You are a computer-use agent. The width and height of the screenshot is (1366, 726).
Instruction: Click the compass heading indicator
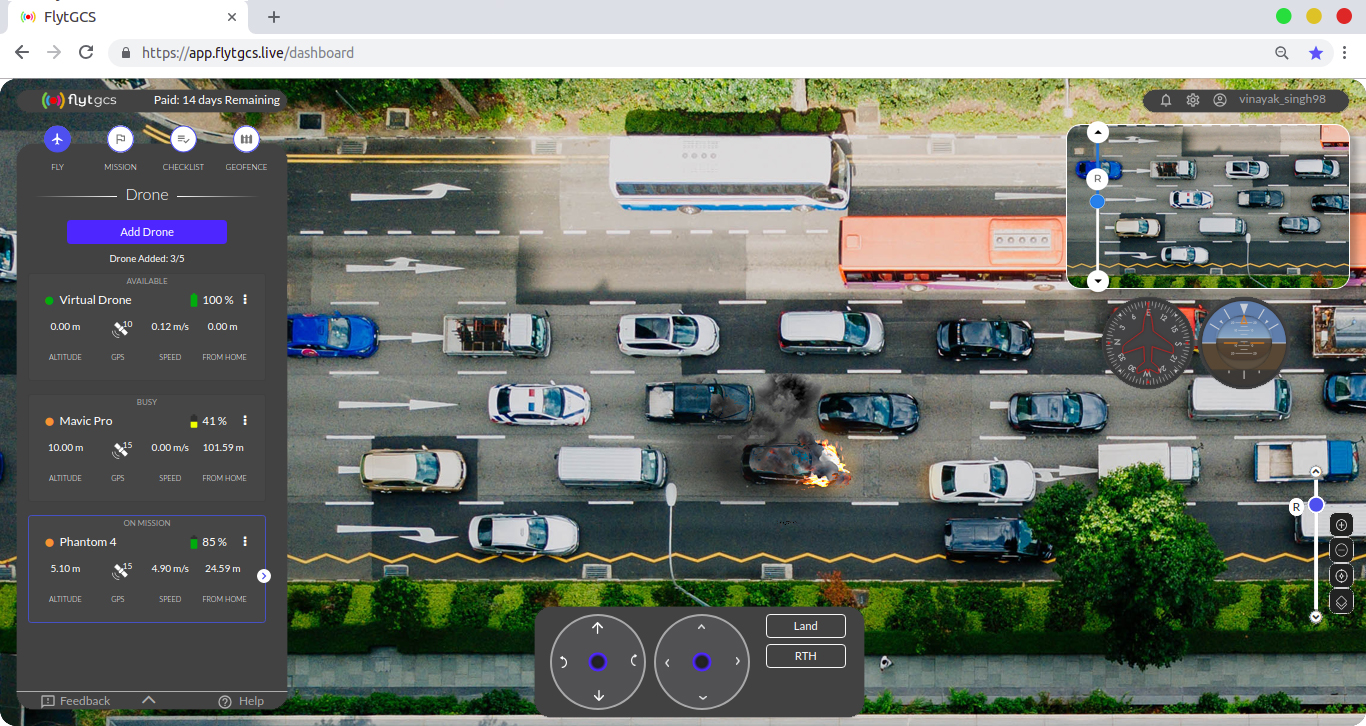pyautogui.click(x=1149, y=343)
